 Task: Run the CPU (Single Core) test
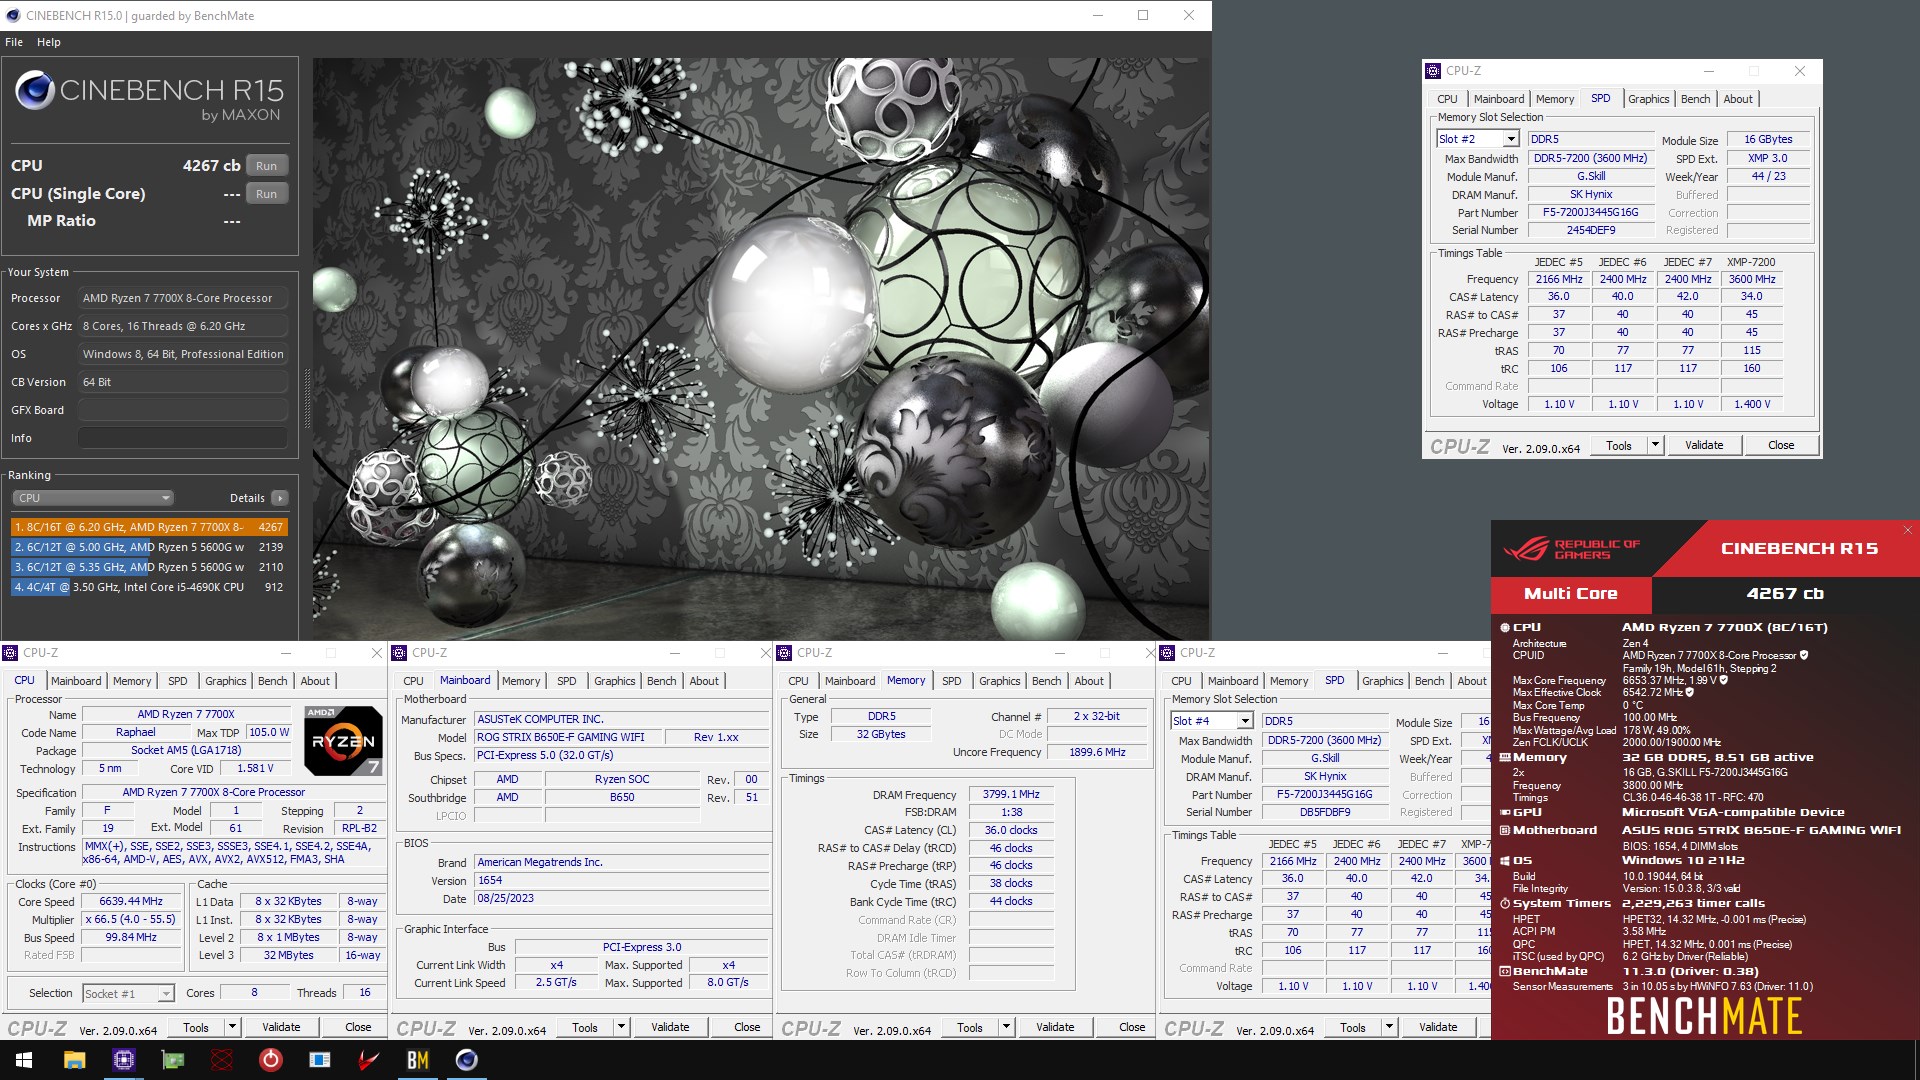coord(266,194)
